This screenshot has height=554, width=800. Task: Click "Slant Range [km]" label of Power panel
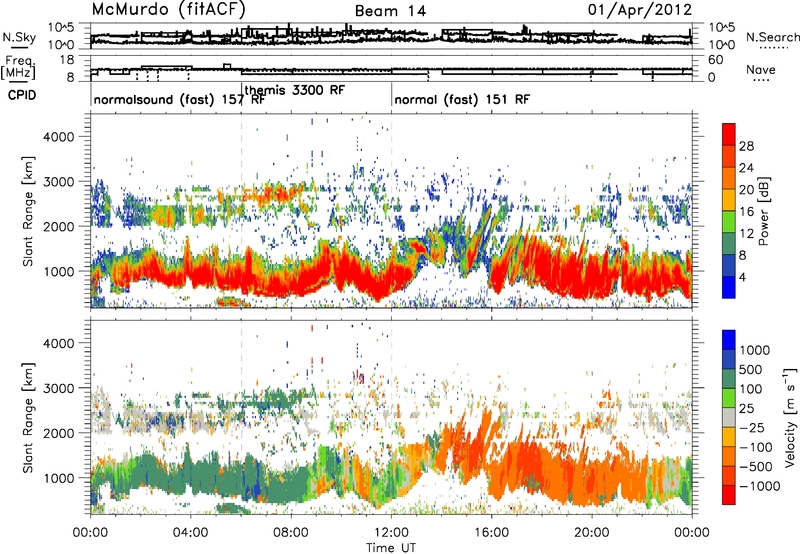[28, 211]
